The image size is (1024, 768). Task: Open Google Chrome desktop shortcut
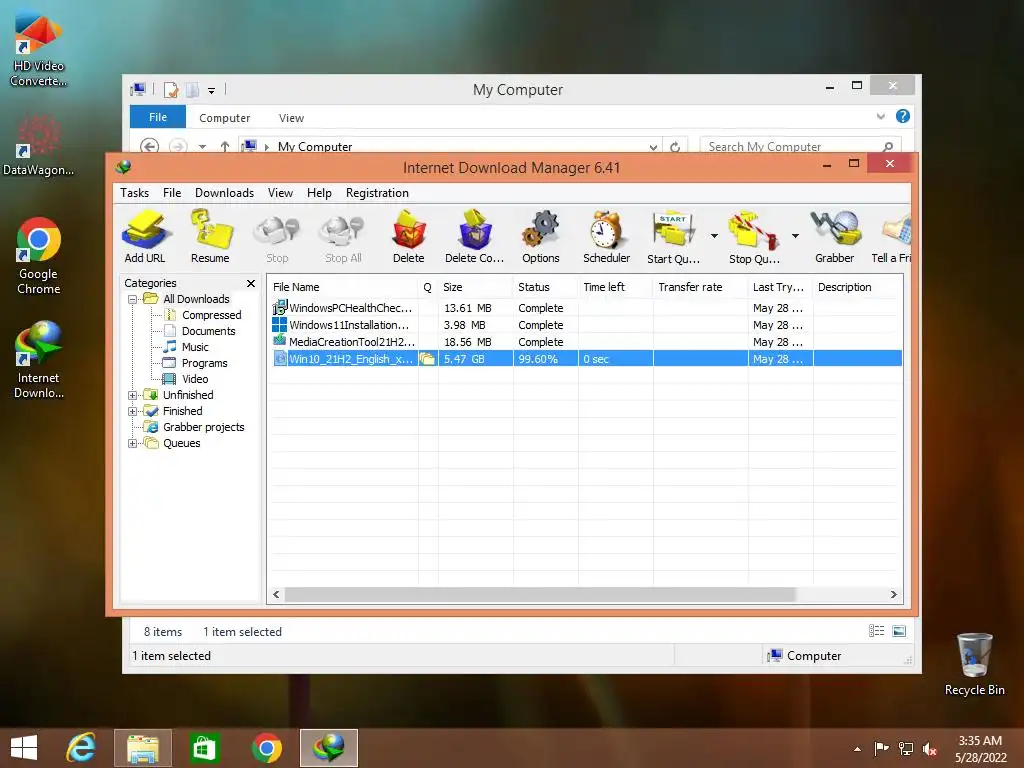click(39, 257)
